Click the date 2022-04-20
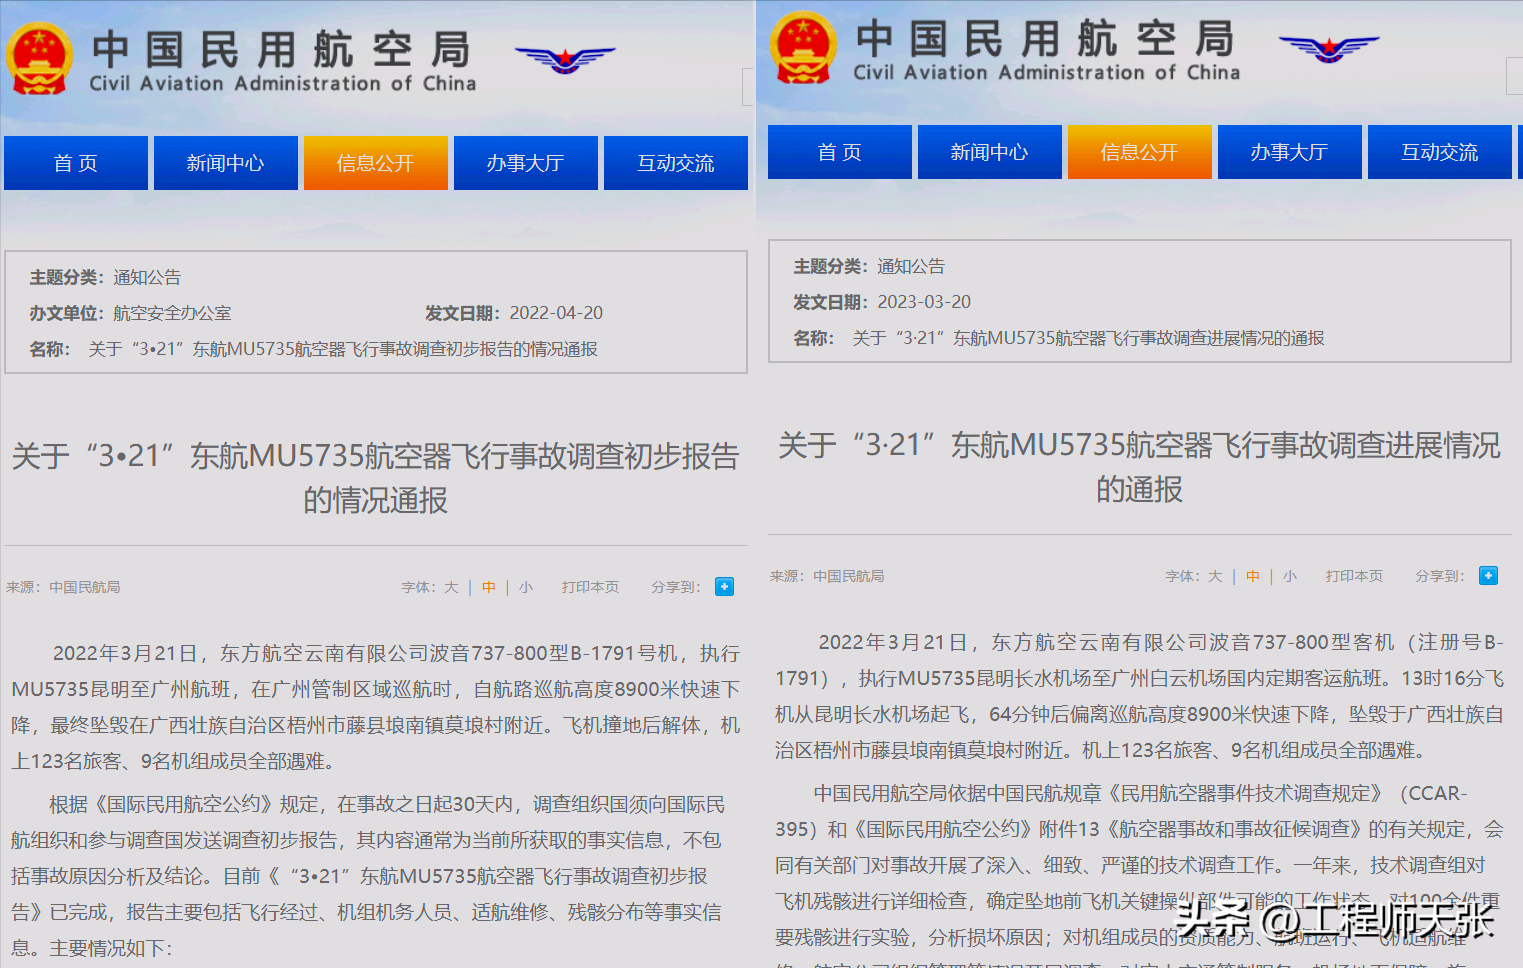The image size is (1523, 968). coord(556,314)
